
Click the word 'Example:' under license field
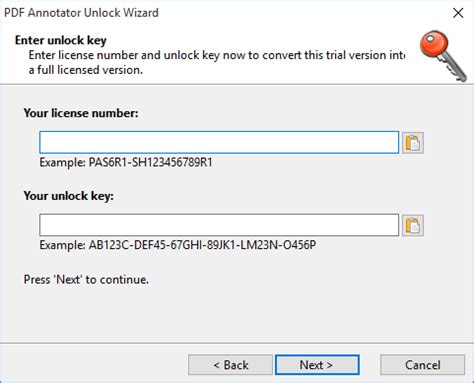click(x=62, y=163)
